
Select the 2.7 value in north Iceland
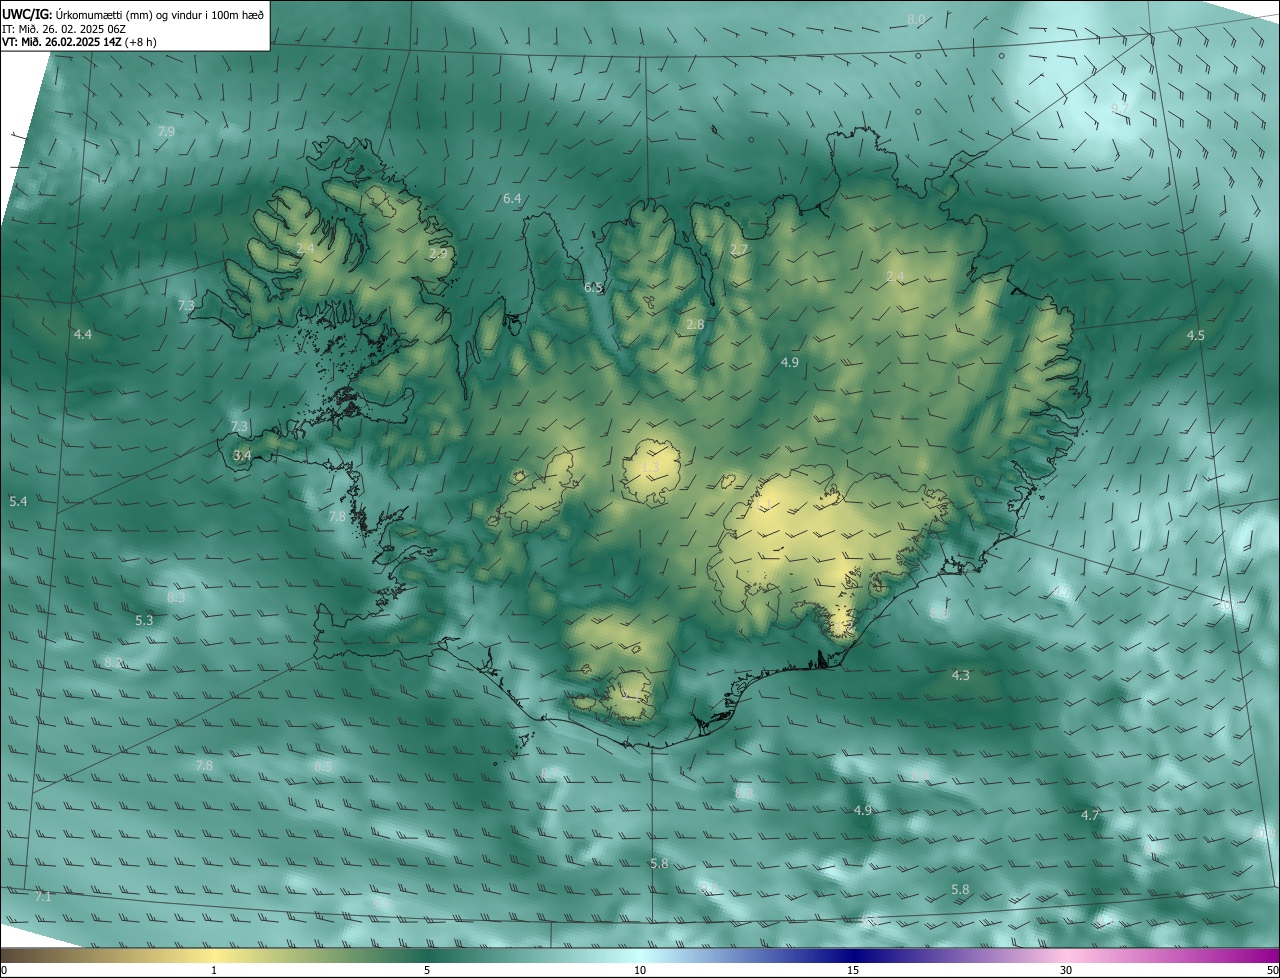pos(739,249)
